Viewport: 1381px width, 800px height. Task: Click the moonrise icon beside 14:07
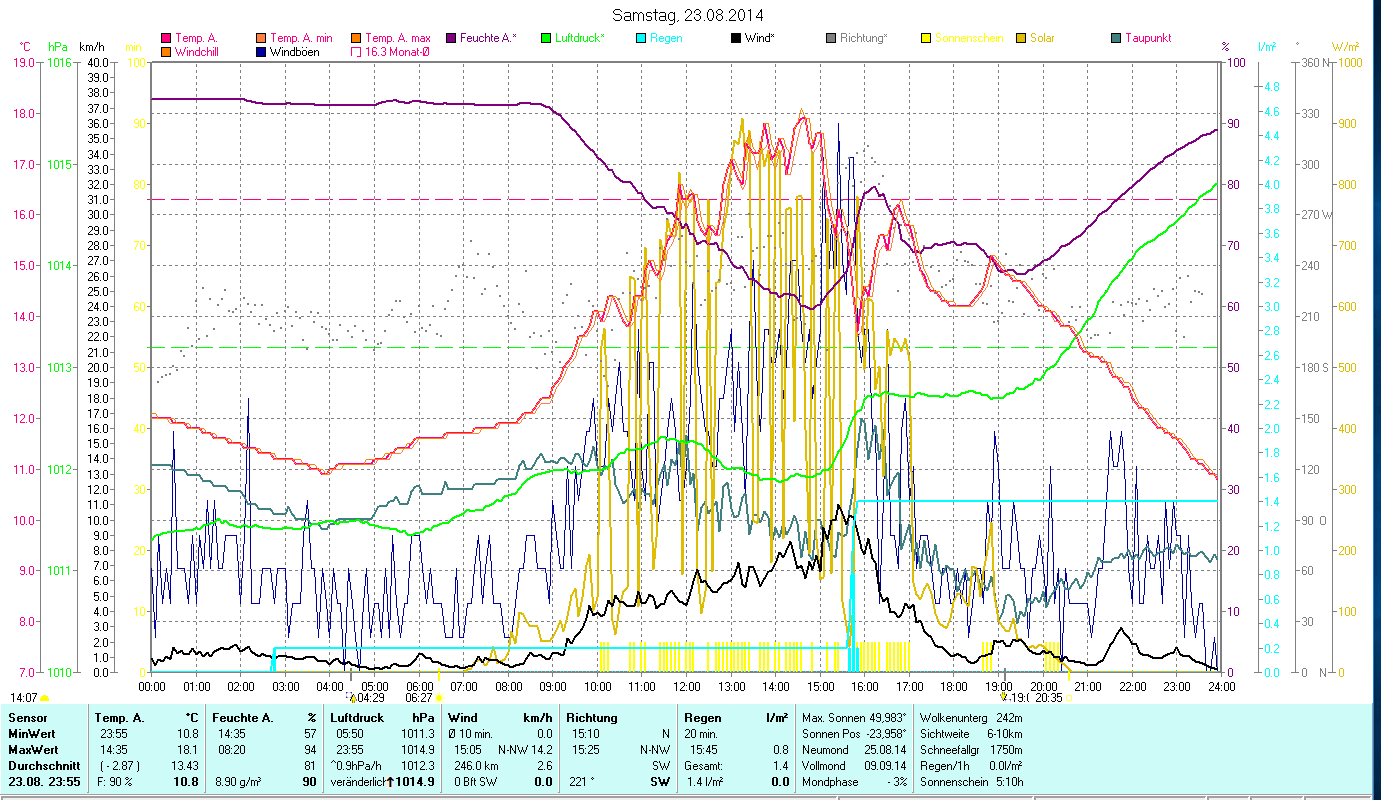(x=45, y=698)
